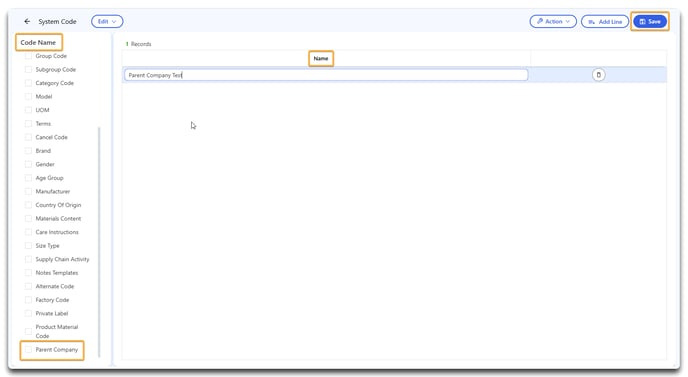Select the Manufacturer code checkbox
The height and width of the screenshot is (377, 688).
click(x=29, y=191)
